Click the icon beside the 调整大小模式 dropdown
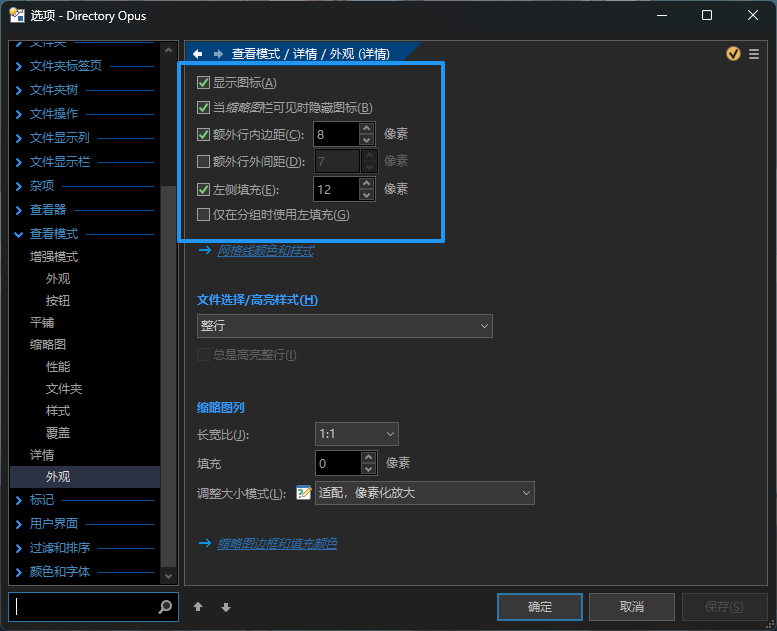The height and width of the screenshot is (631, 777). (304, 493)
